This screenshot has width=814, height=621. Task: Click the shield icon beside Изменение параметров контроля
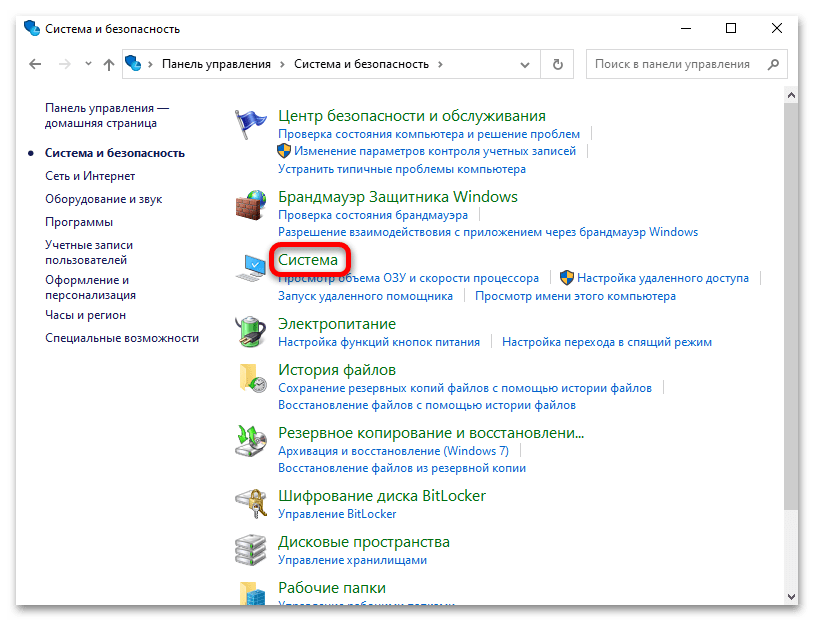(x=284, y=151)
